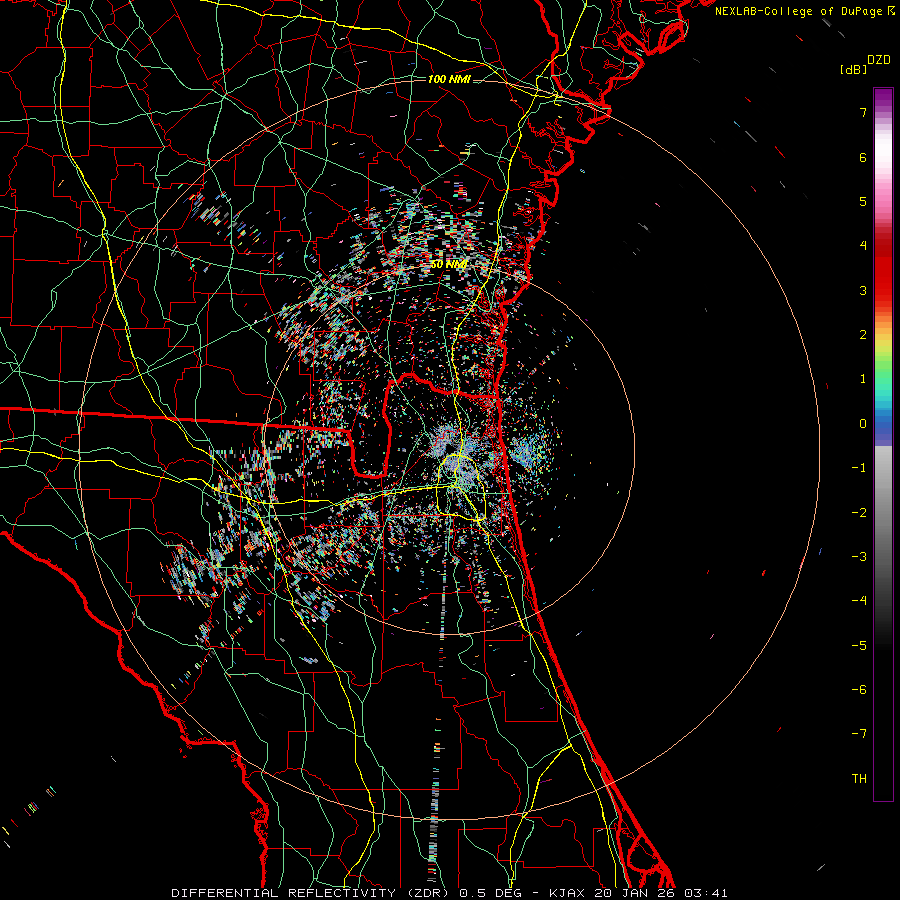Screen dimensions: 900x900
Task: Click the 2 value on the color scale
Action: (x=863, y=335)
